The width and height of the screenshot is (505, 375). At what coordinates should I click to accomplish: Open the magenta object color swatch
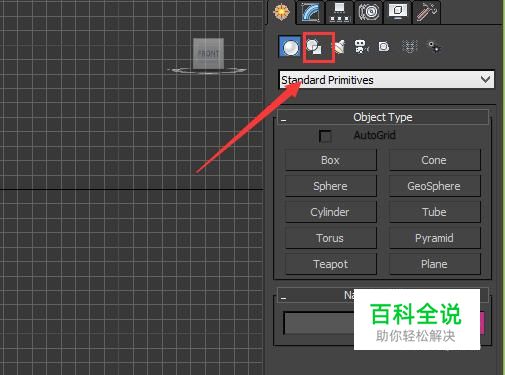tap(482, 323)
